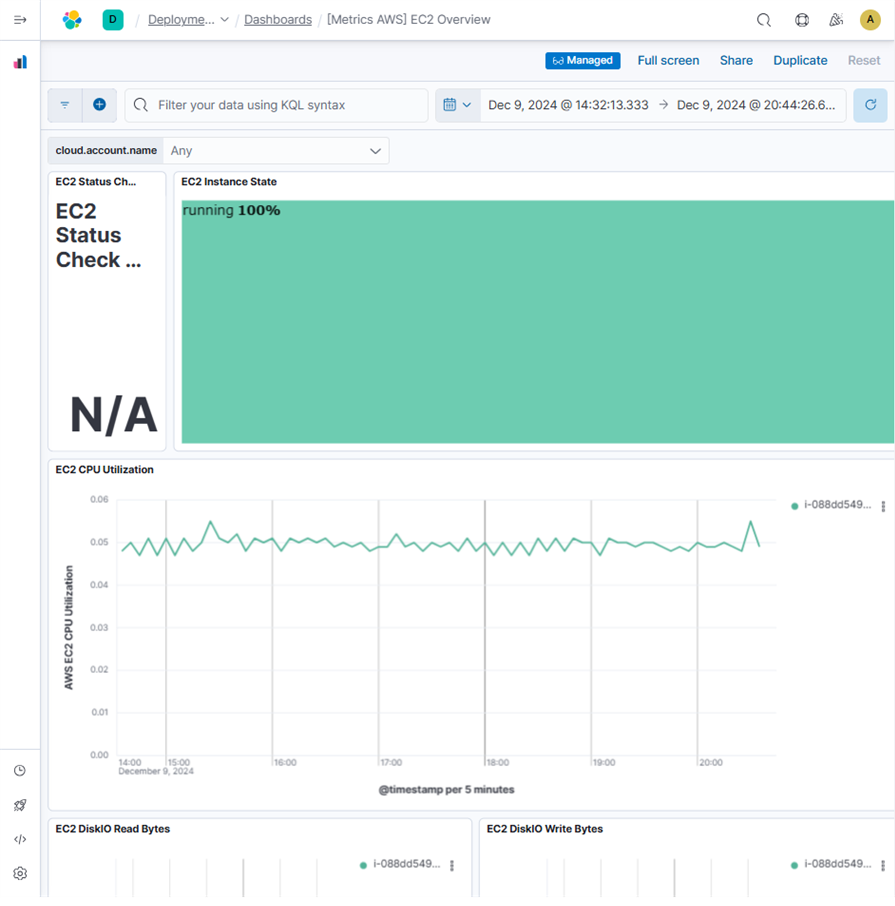Image resolution: width=895 pixels, height=906 pixels.
Task: Open the newsfeed celebration icon
Action: (x=836, y=20)
